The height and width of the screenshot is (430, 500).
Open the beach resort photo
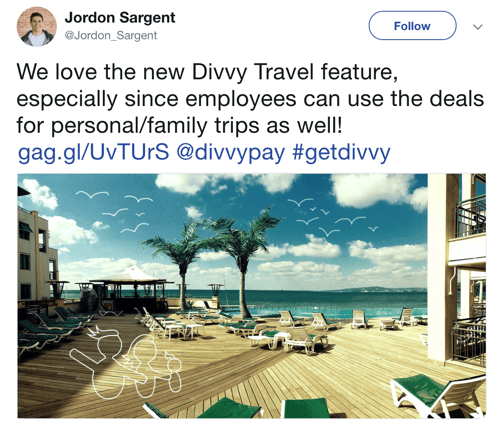pos(252,296)
